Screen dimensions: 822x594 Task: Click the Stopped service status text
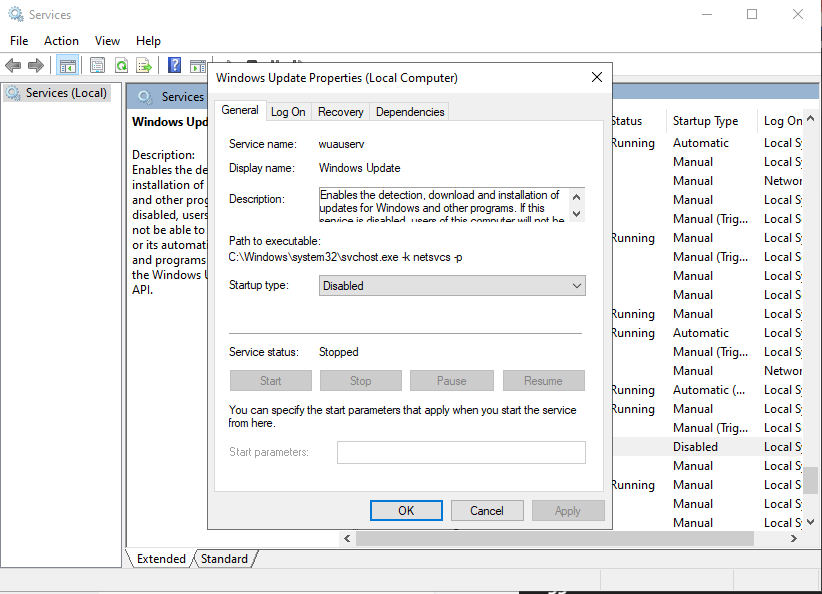339,352
